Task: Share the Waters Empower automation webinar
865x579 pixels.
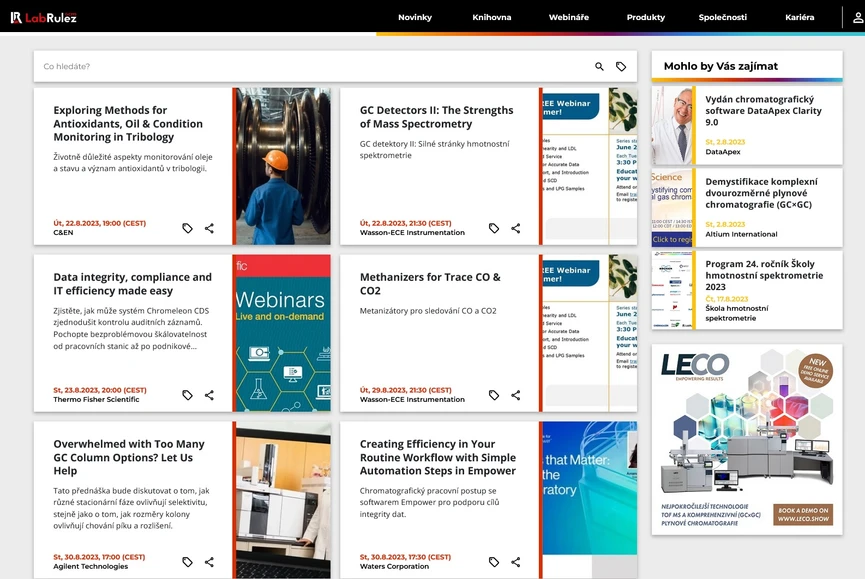Action: pyautogui.click(x=516, y=562)
